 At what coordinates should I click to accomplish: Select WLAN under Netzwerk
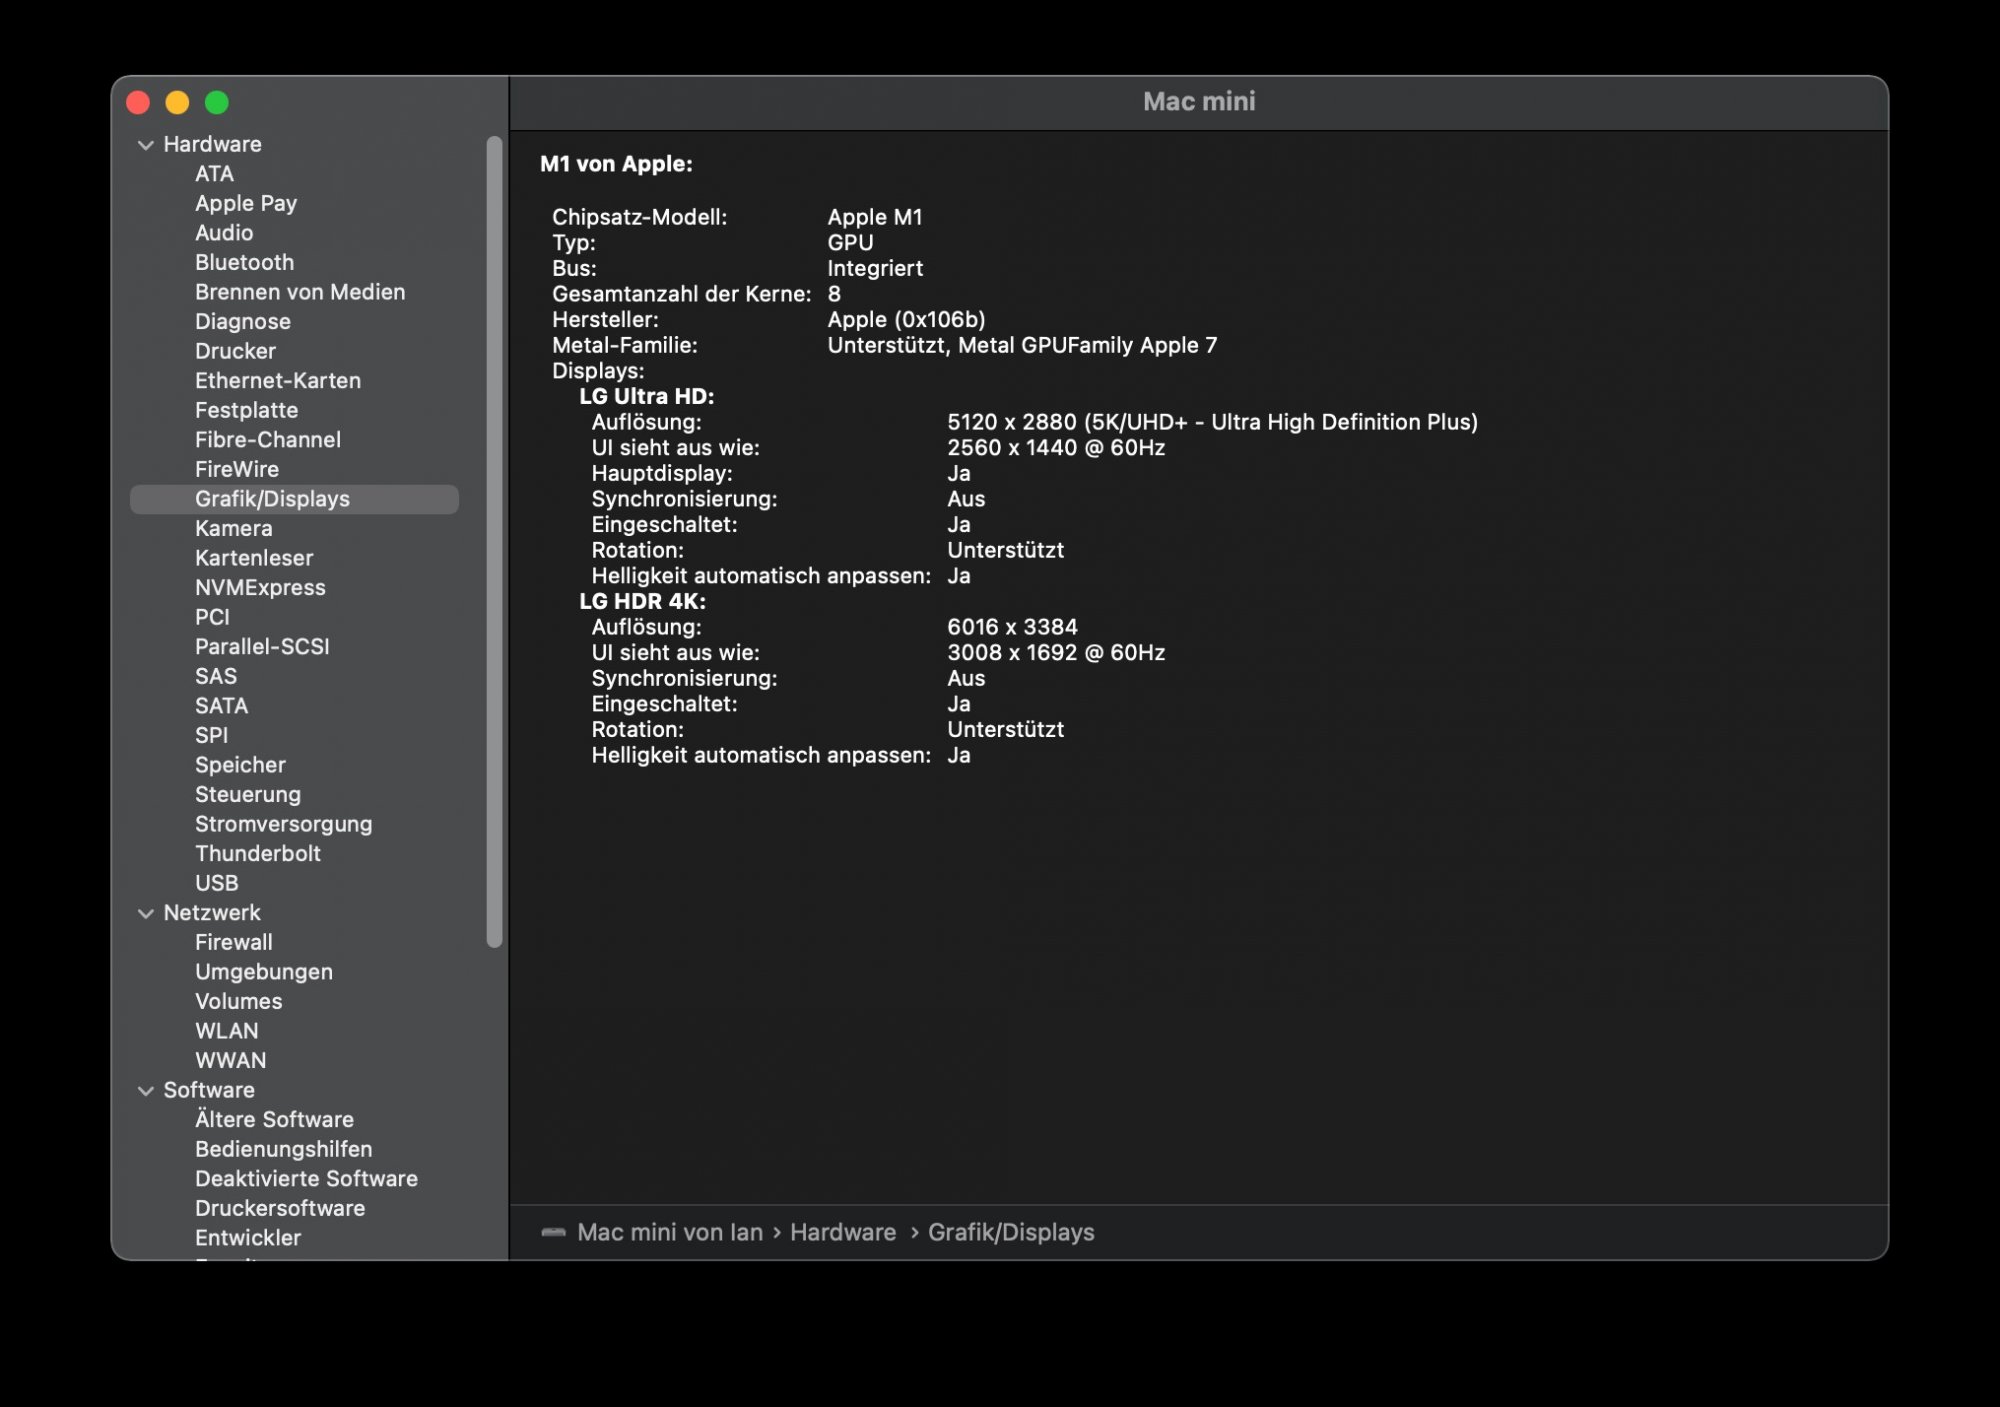click(x=226, y=1031)
